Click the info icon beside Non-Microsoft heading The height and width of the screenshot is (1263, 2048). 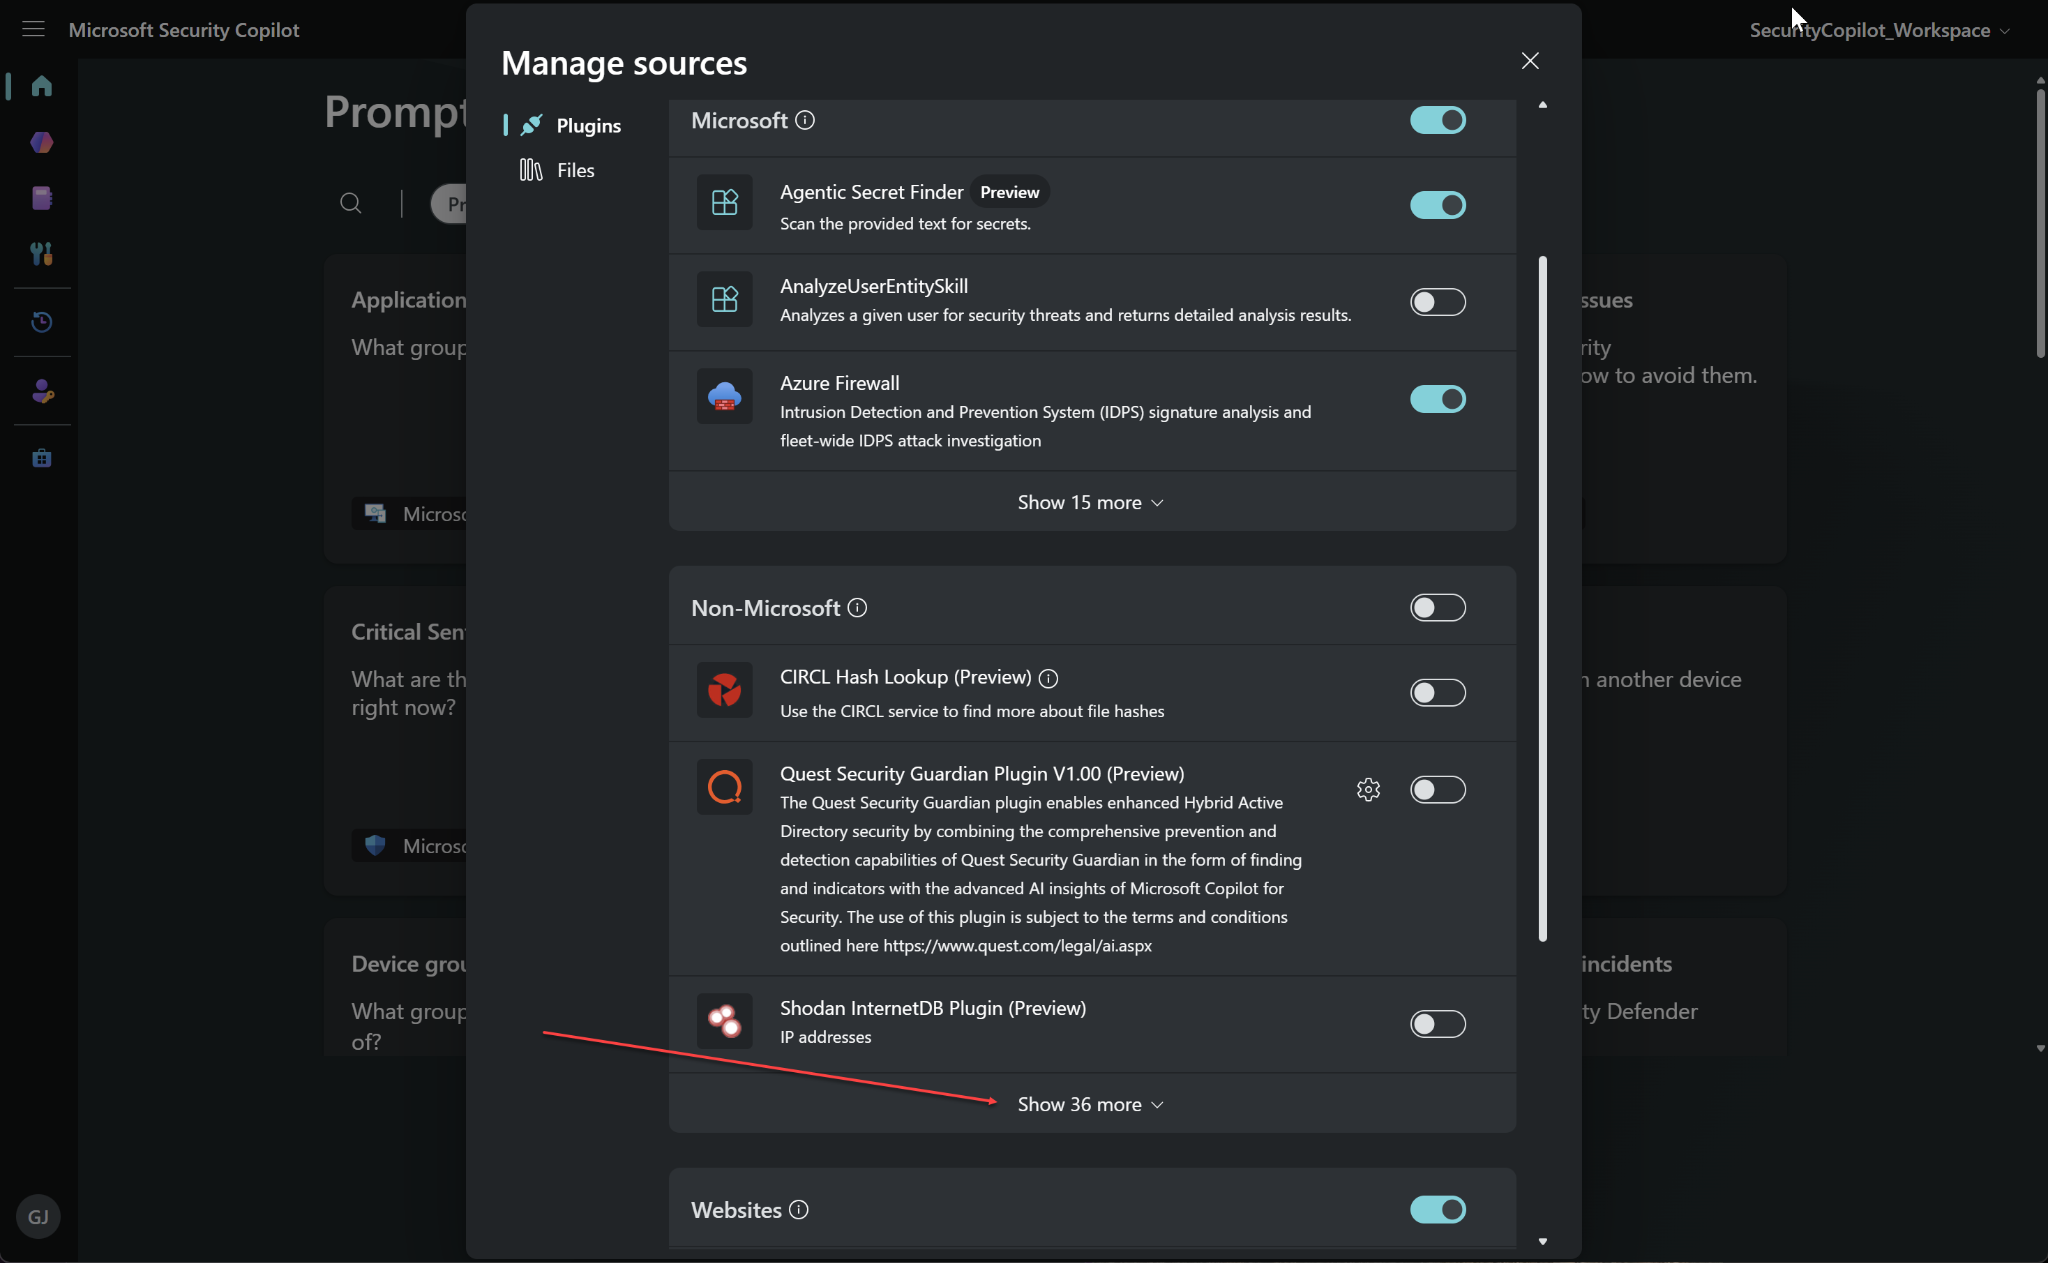click(857, 607)
